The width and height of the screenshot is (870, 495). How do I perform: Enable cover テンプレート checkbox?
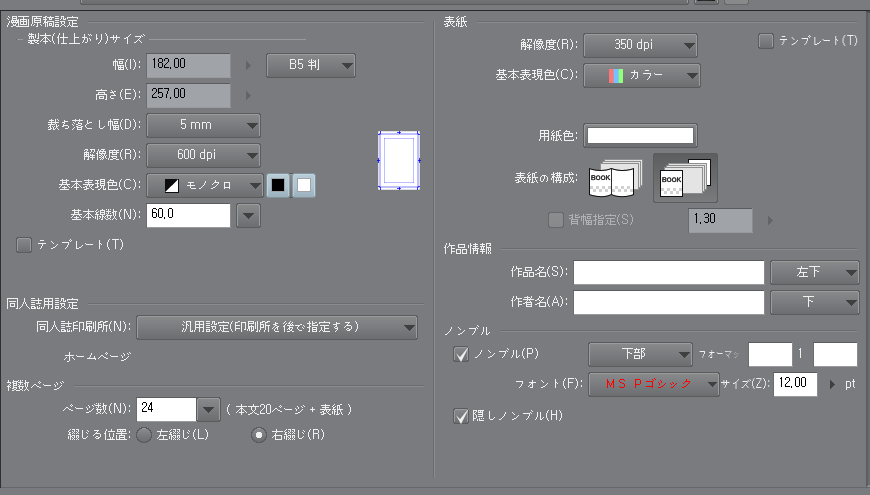point(766,41)
